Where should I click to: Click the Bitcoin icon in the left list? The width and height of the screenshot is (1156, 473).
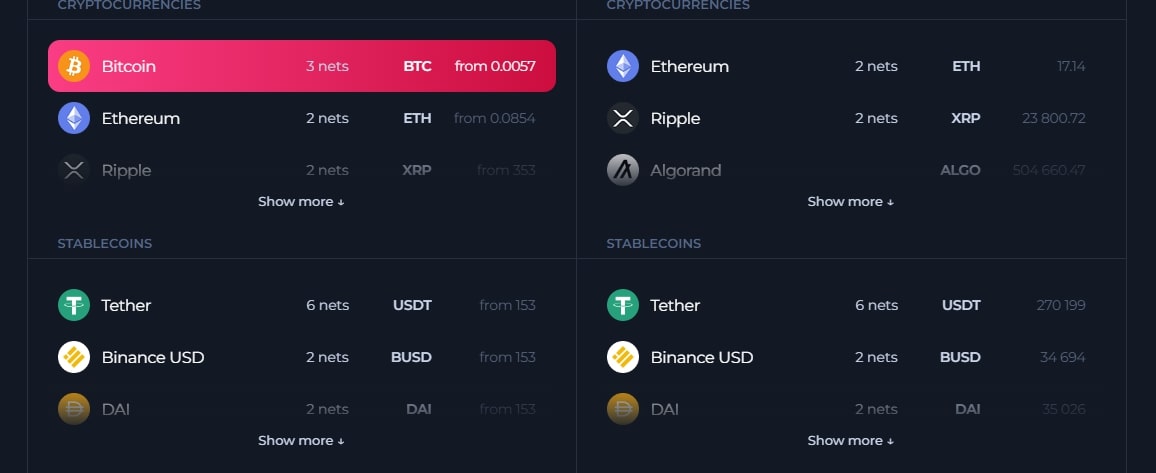tap(74, 66)
